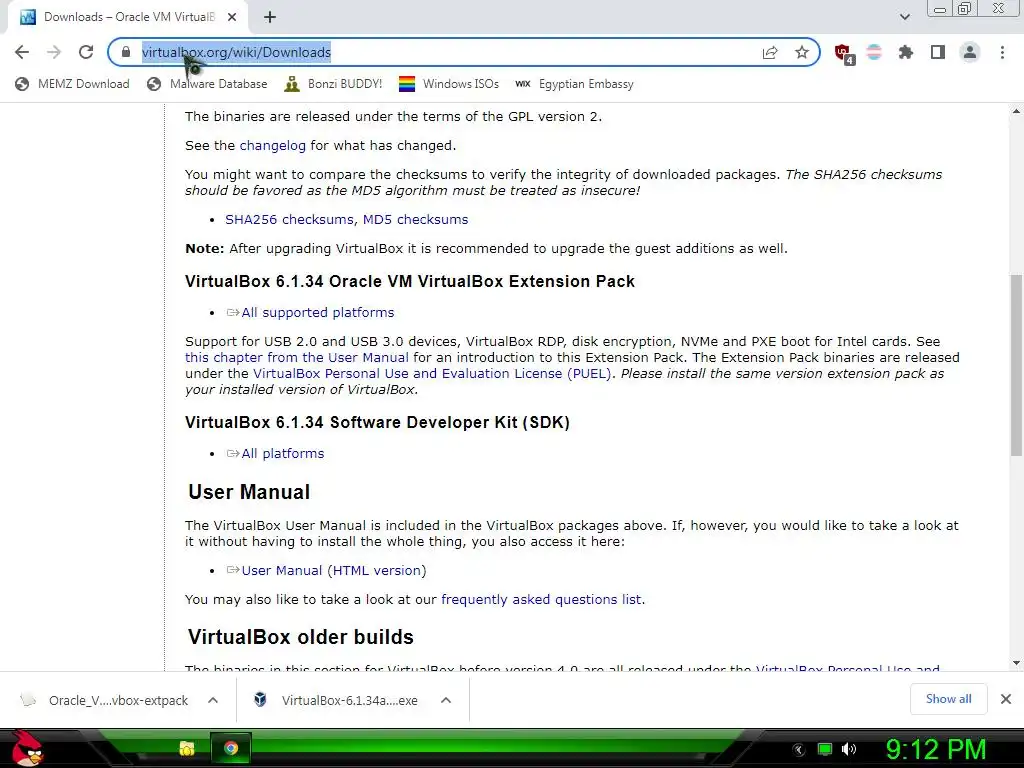Show all downloads
This screenshot has width=1024, height=768.
pyautogui.click(x=948, y=699)
